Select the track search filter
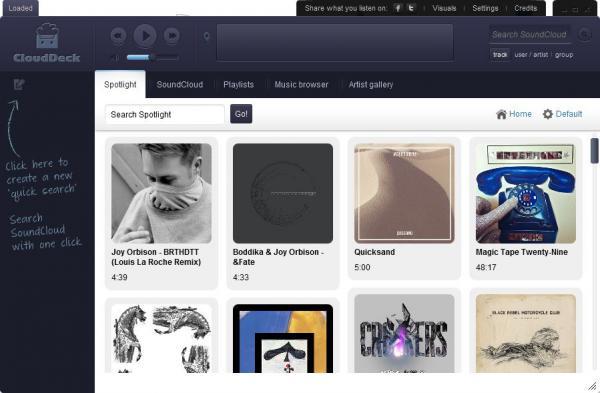The height and width of the screenshot is (393, 600). pyautogui.click(x=500, y=55)
